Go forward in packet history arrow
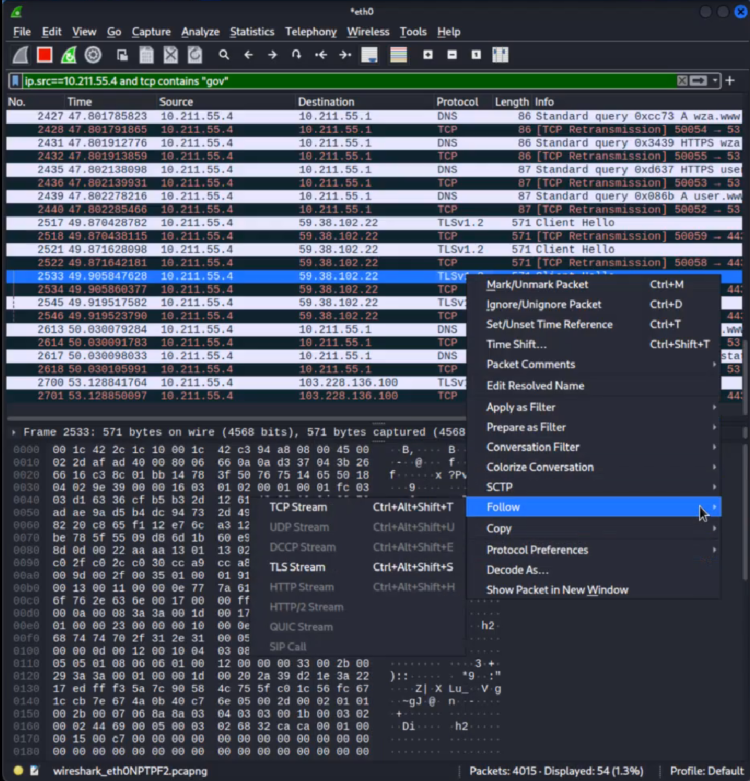Screen dimensions: 750x781 [272, 55]
